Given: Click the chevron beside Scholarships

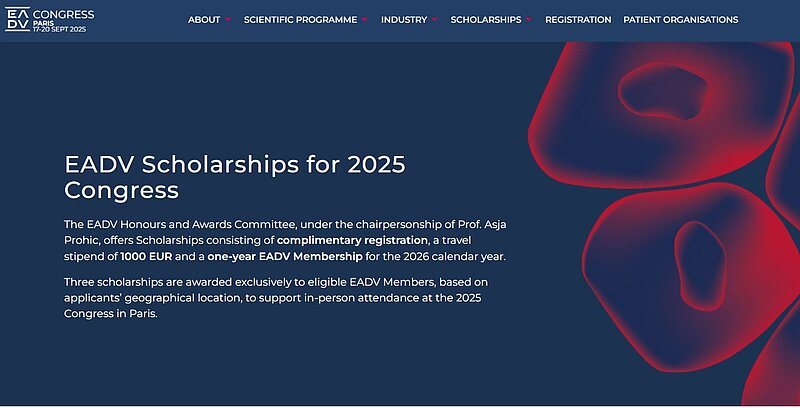Looking at the screenshot, I should (529, 20).
